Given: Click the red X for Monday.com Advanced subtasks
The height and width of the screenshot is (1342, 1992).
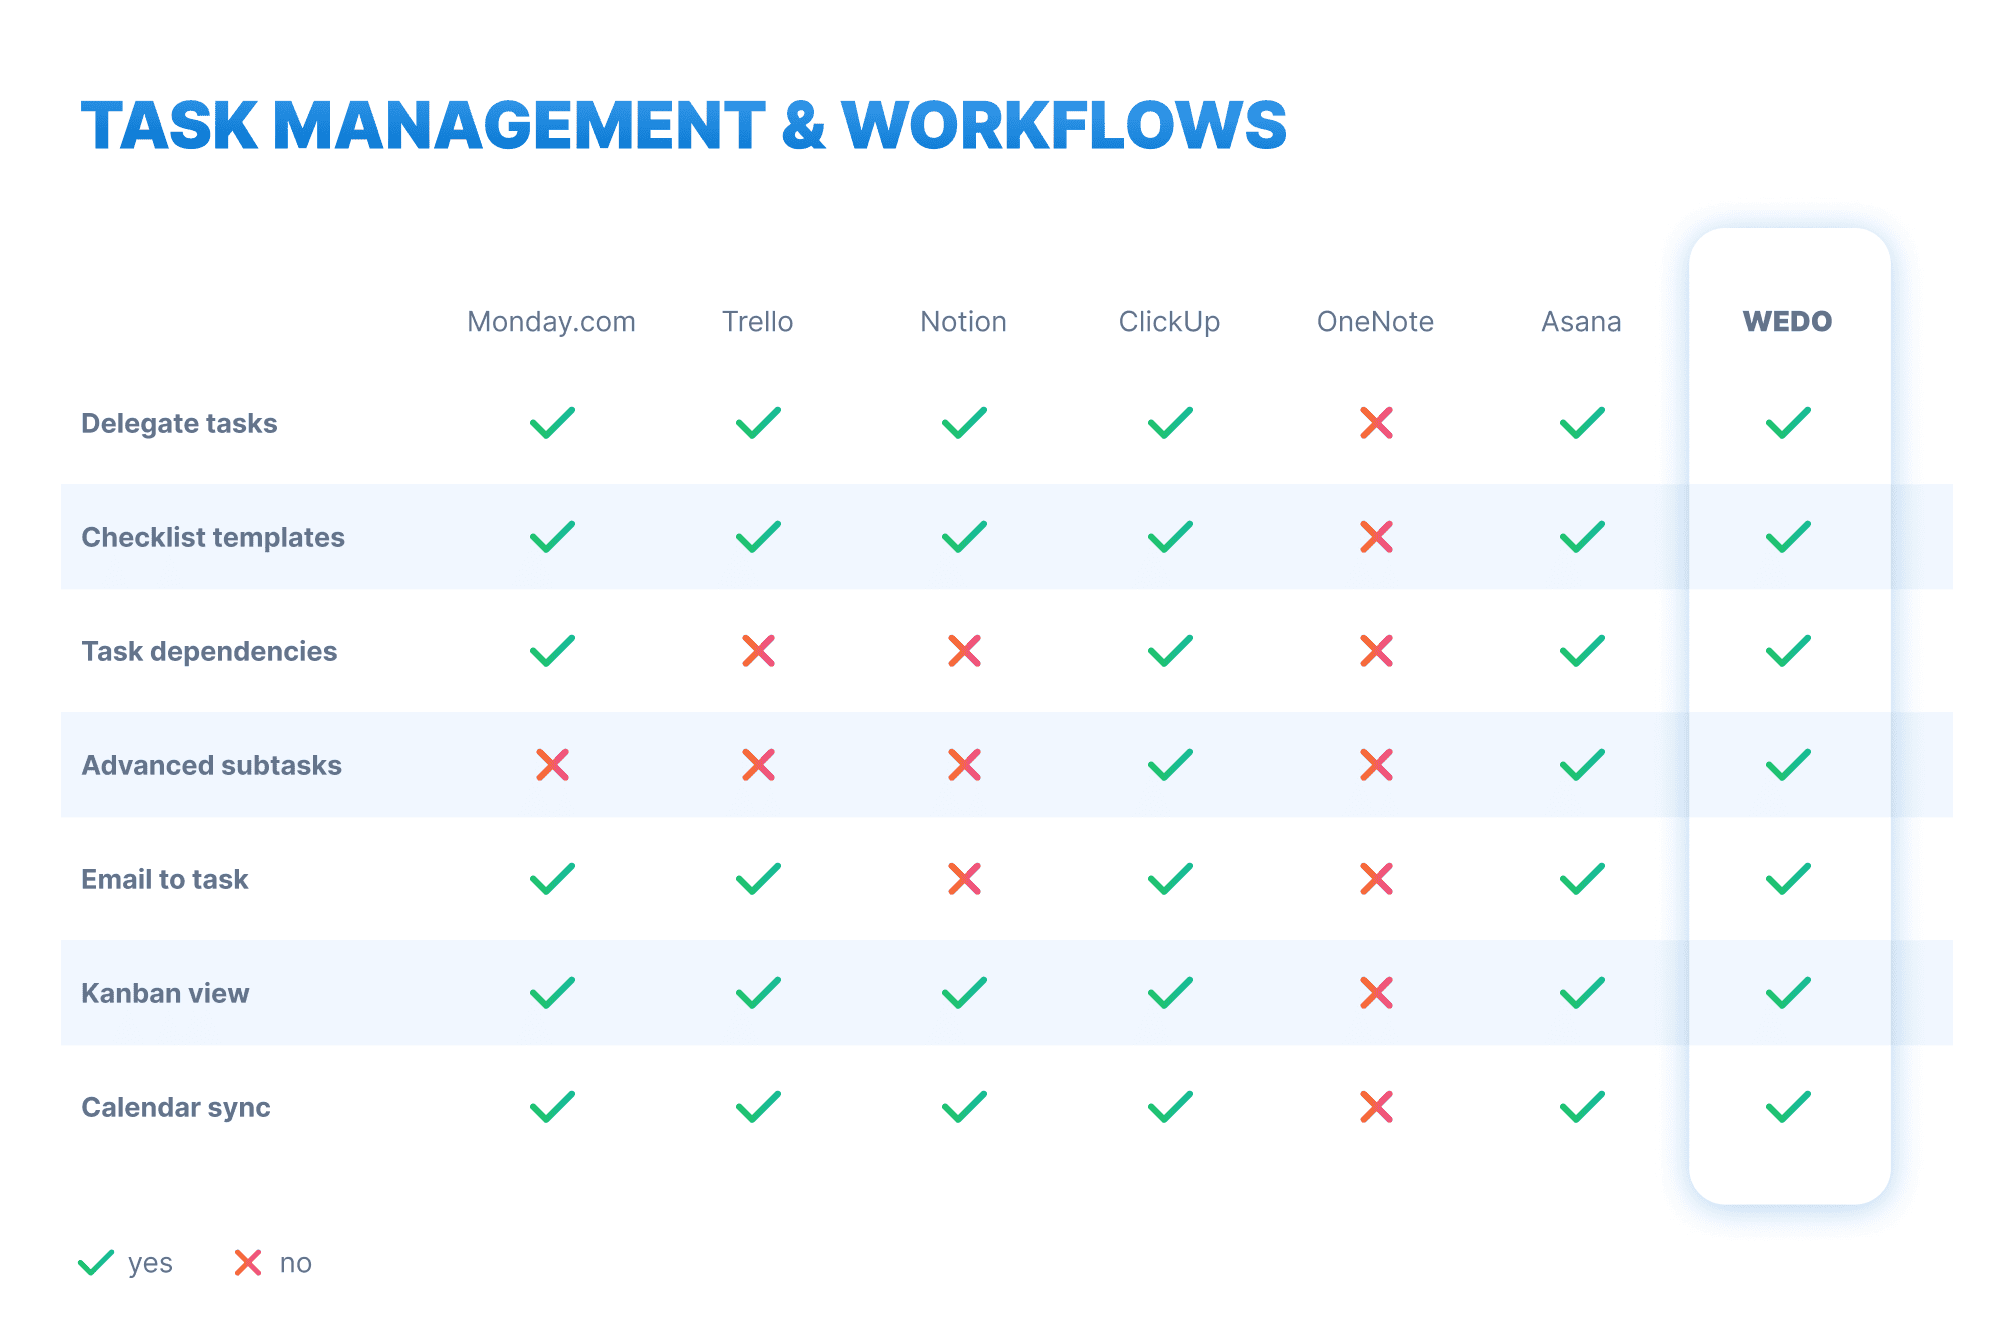Looking at the screenshot, I should point(552,766).
